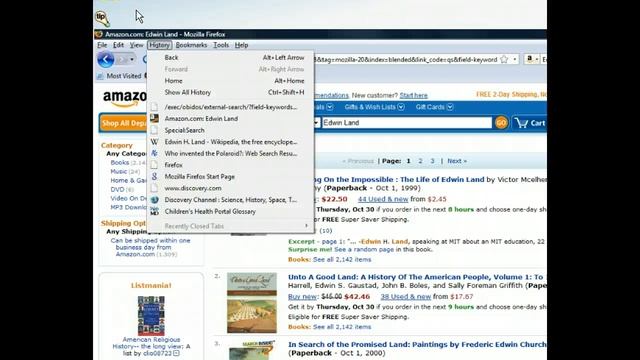Click Buy new link for $42.46 book
The width and height of the screenshot is (640, 360).
point(302,297)
